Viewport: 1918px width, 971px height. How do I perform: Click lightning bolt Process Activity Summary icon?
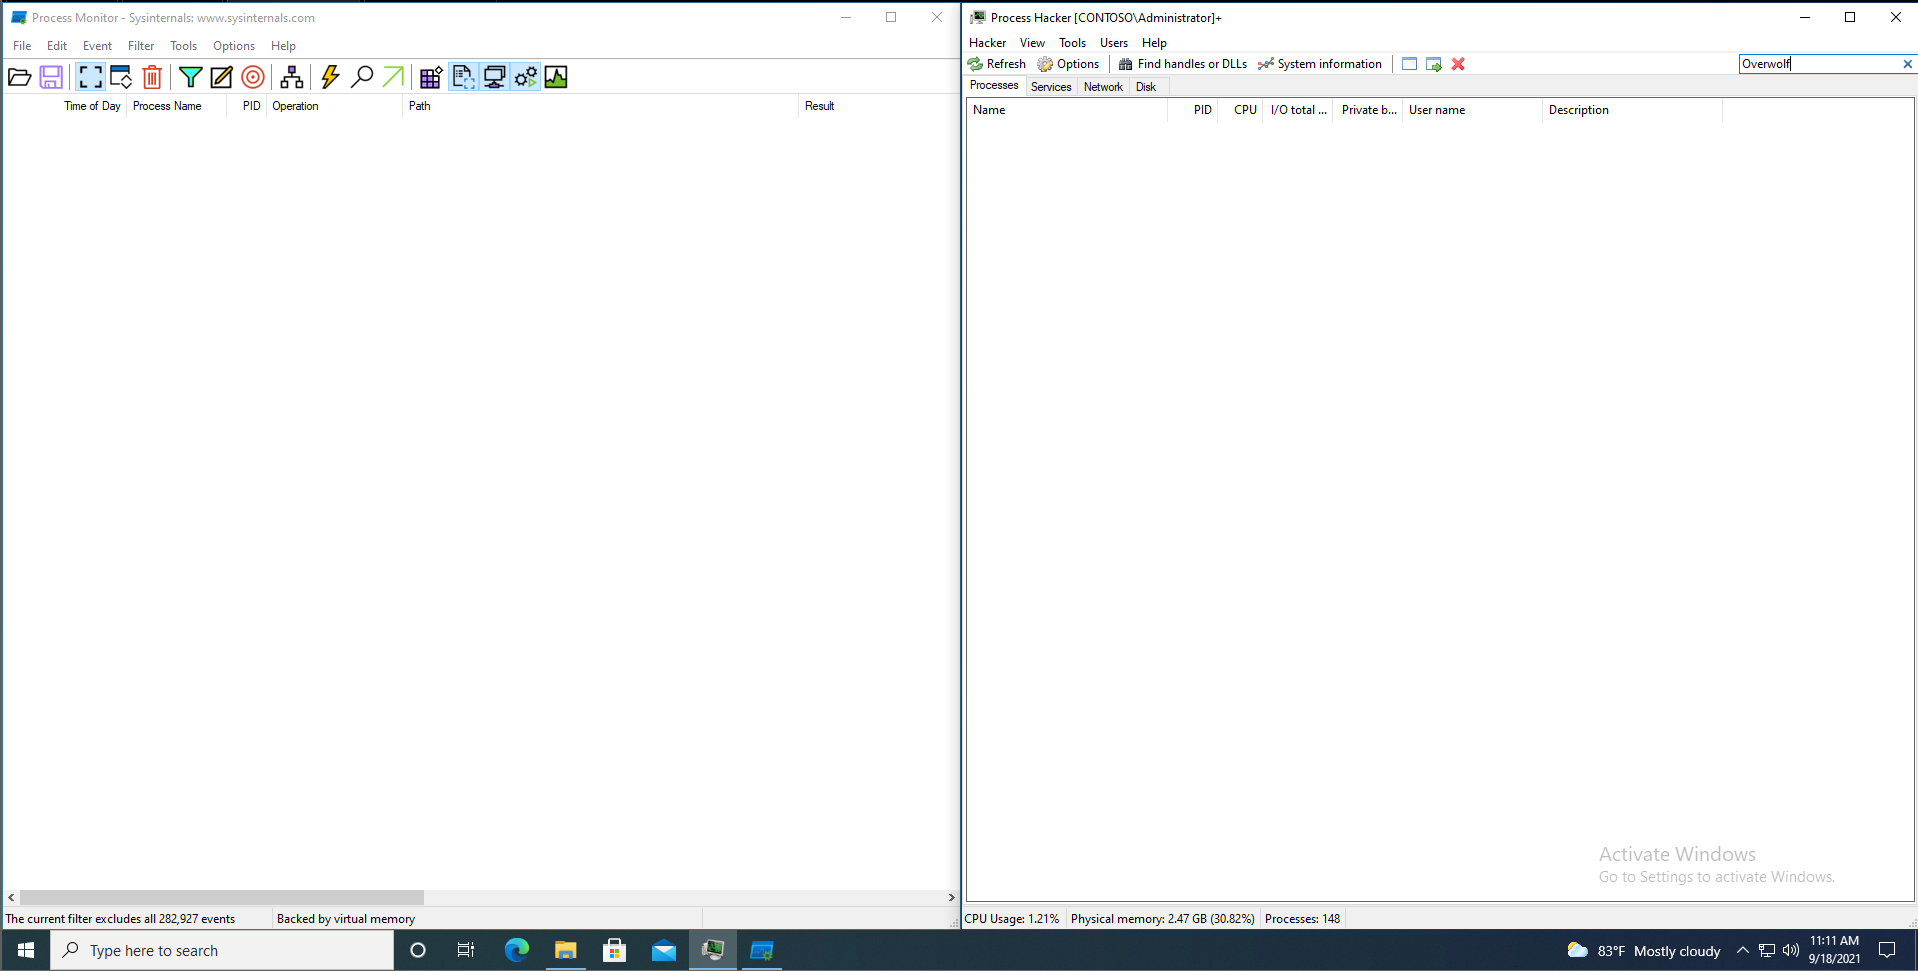coord(330,77)
